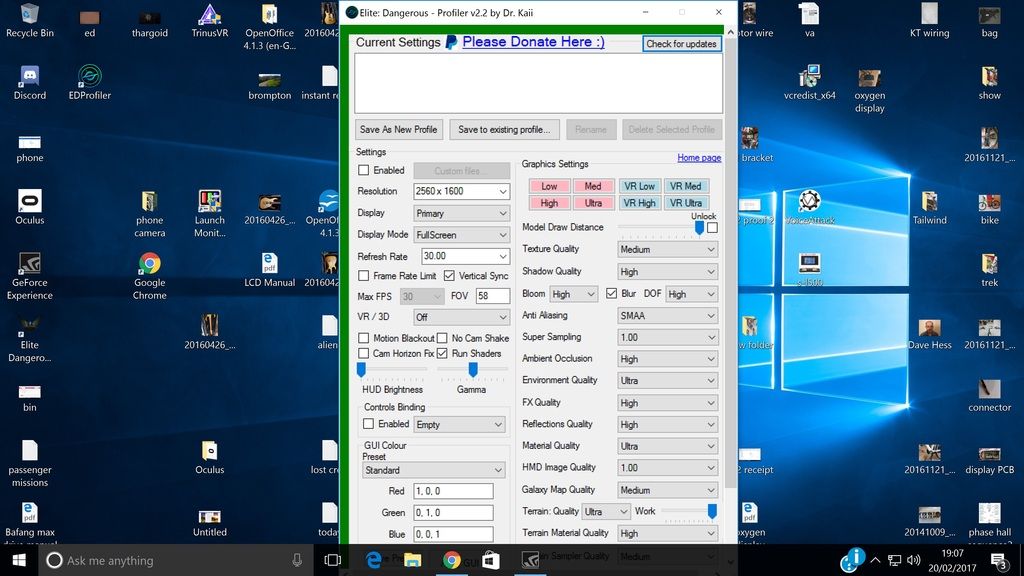Click Save As New Profile button
The width and height of the screenshot is (1024, 576).
tap(398, 129)
